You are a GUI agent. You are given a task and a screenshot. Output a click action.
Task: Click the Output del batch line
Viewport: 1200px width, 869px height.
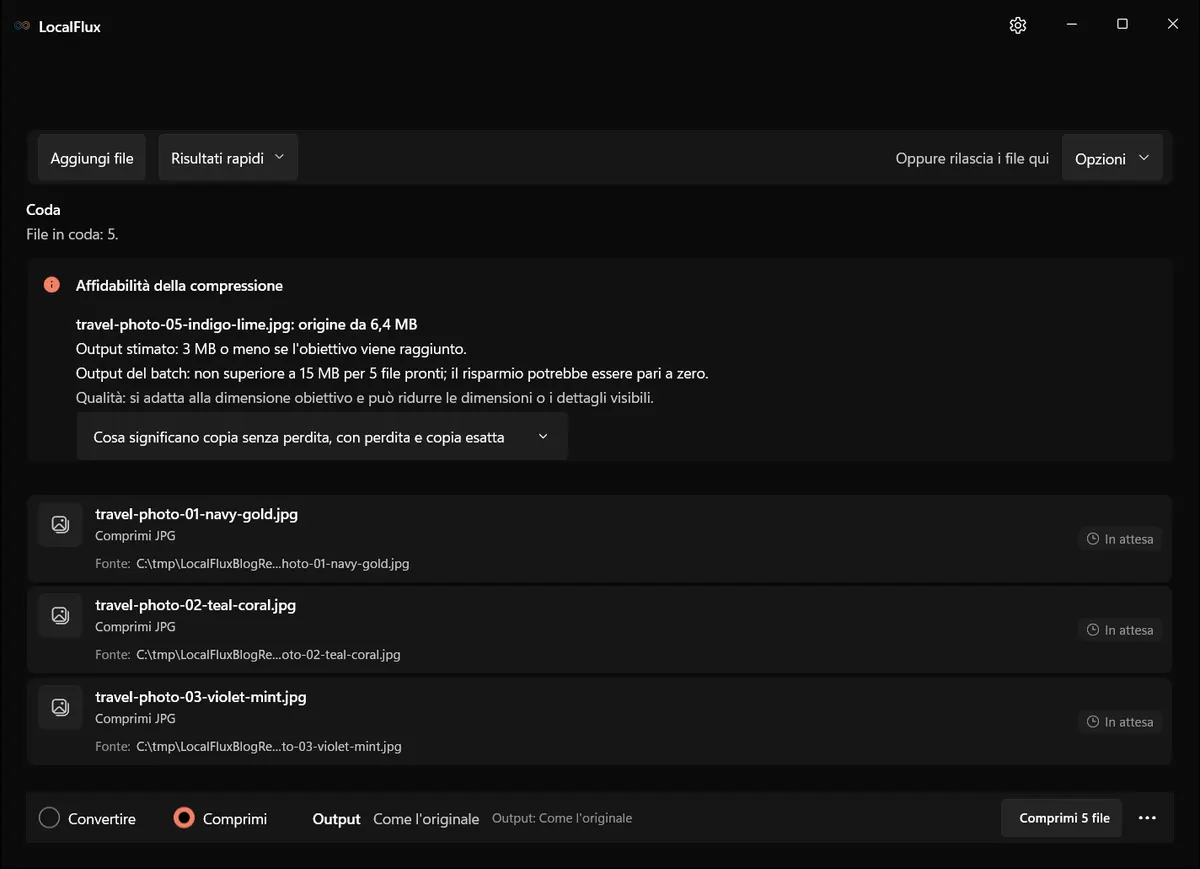[392, 373]
